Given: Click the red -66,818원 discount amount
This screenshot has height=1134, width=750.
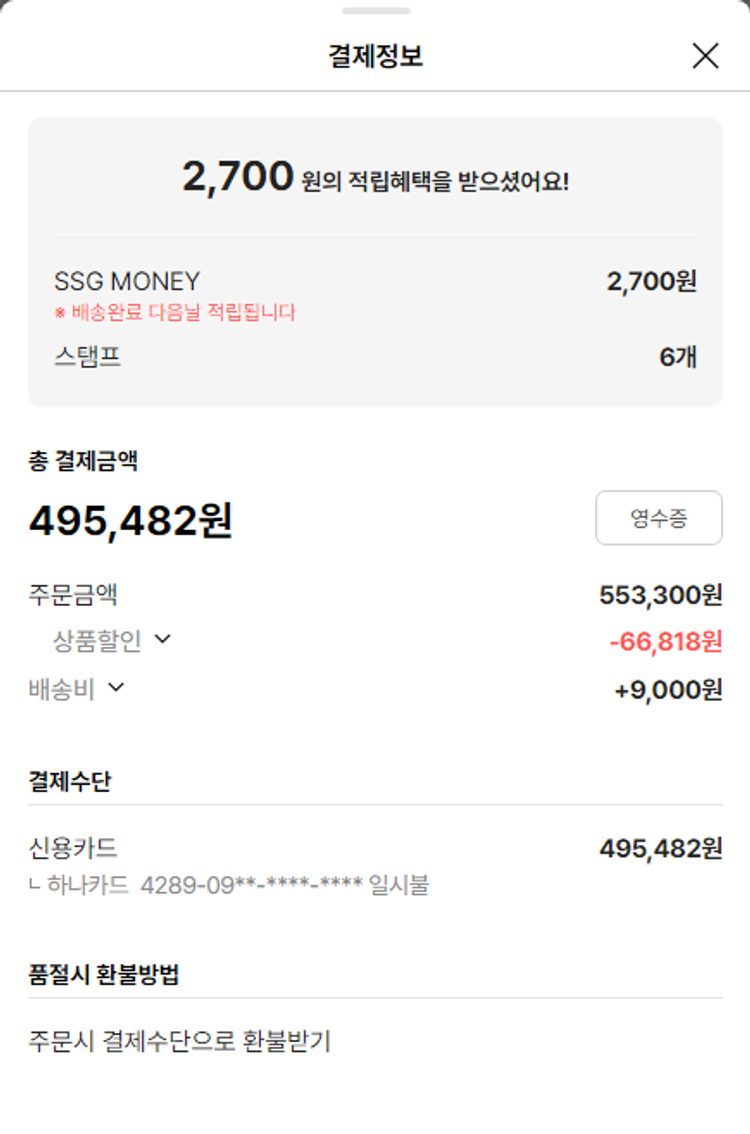Looking at the screenshot, I should [665, 641].
